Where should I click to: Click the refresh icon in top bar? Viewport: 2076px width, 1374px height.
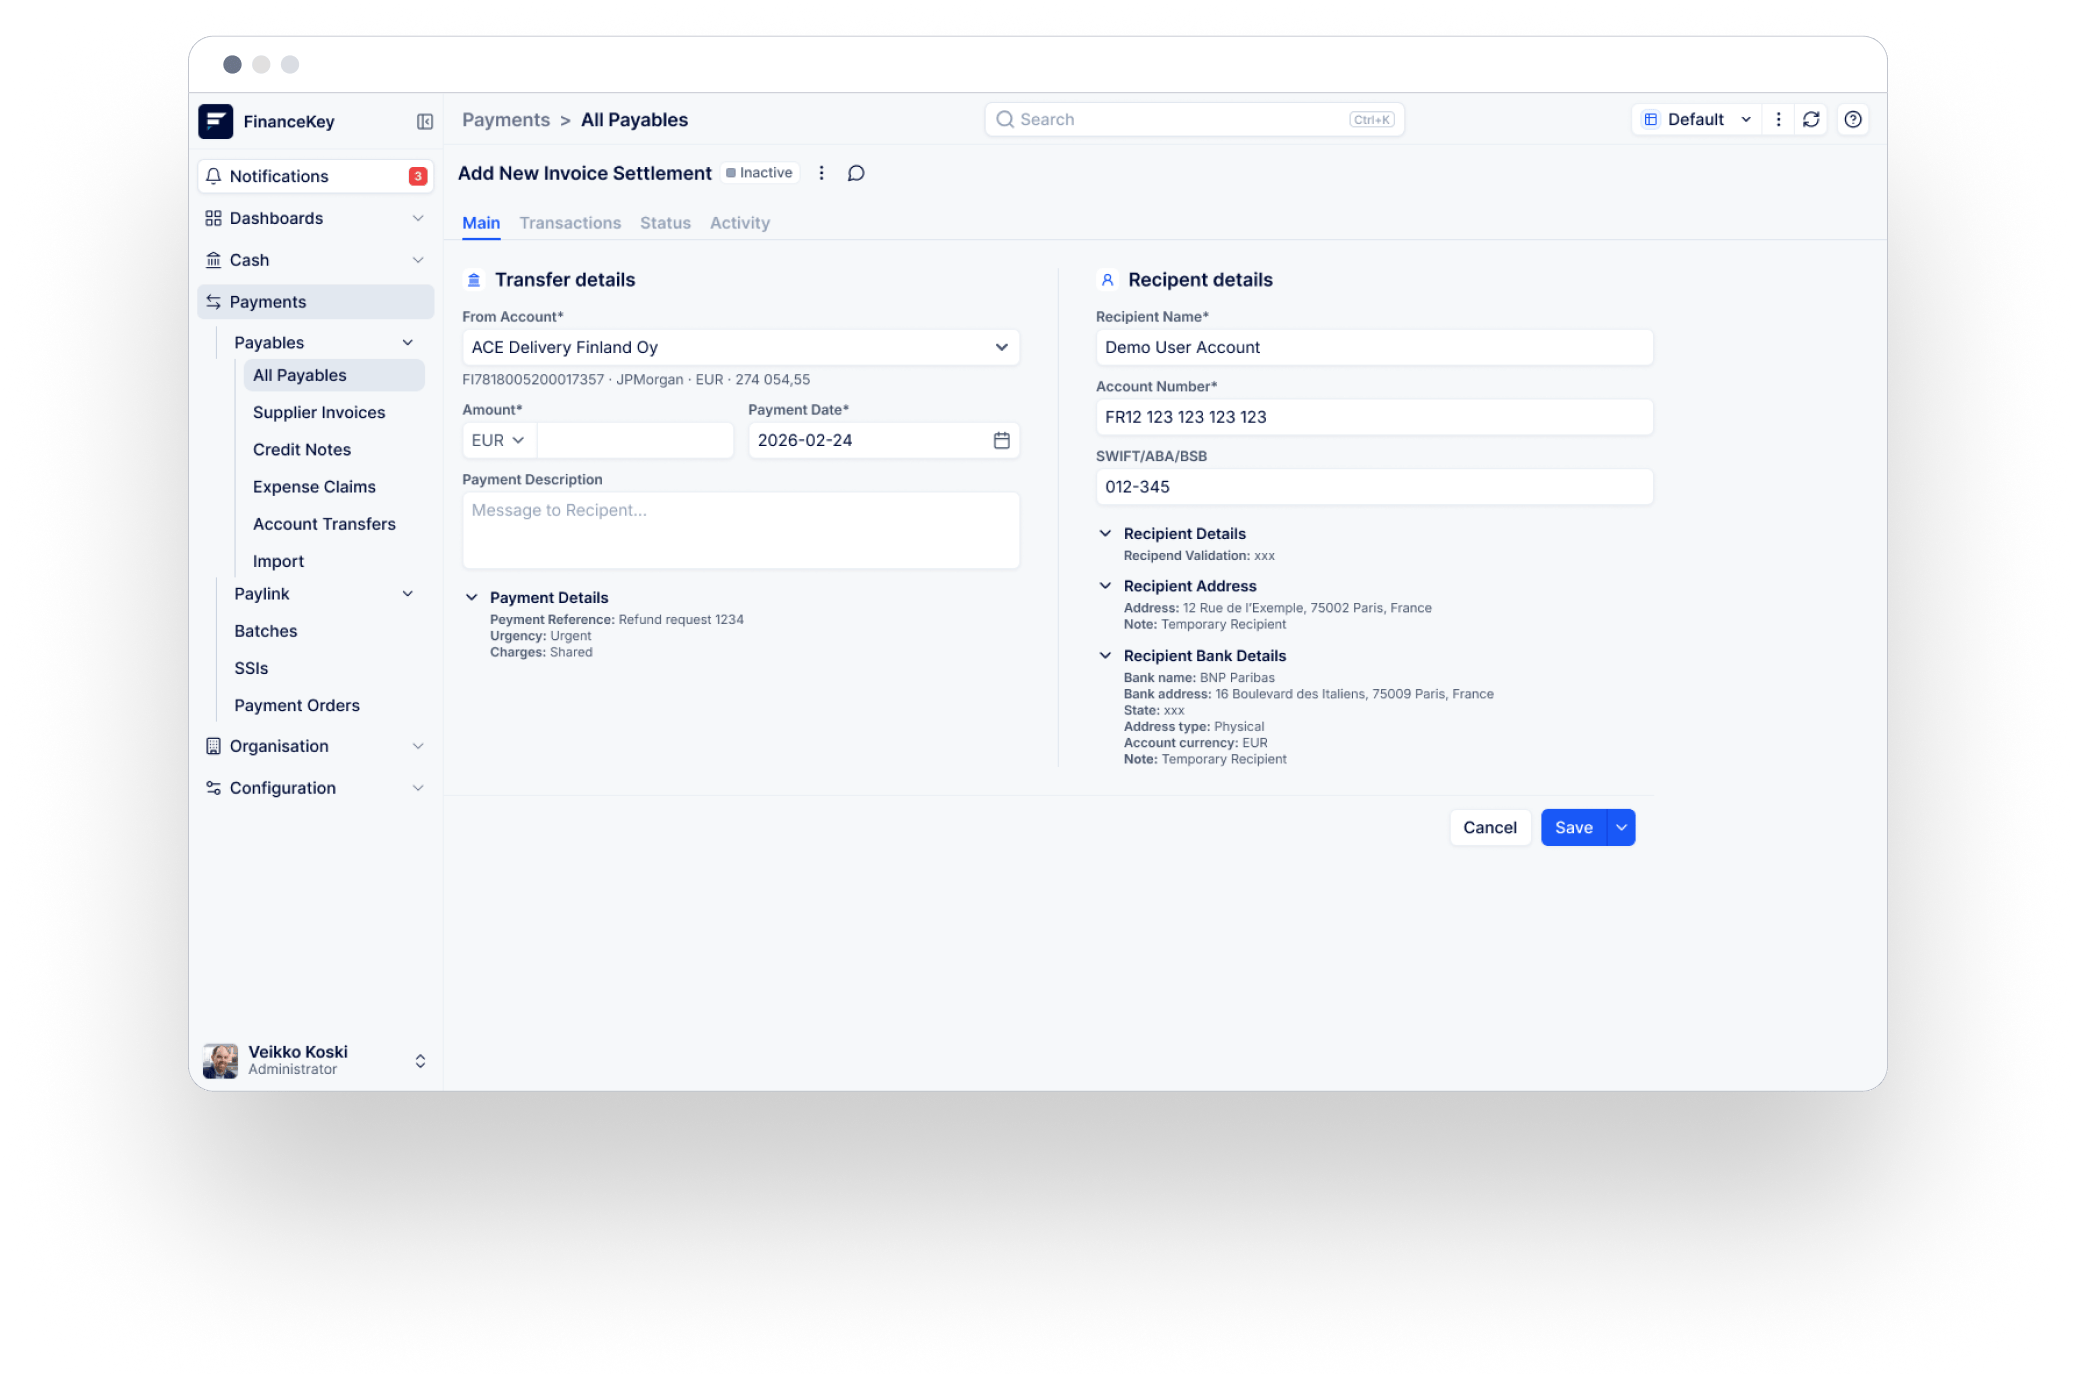[x=1811, y=120]
